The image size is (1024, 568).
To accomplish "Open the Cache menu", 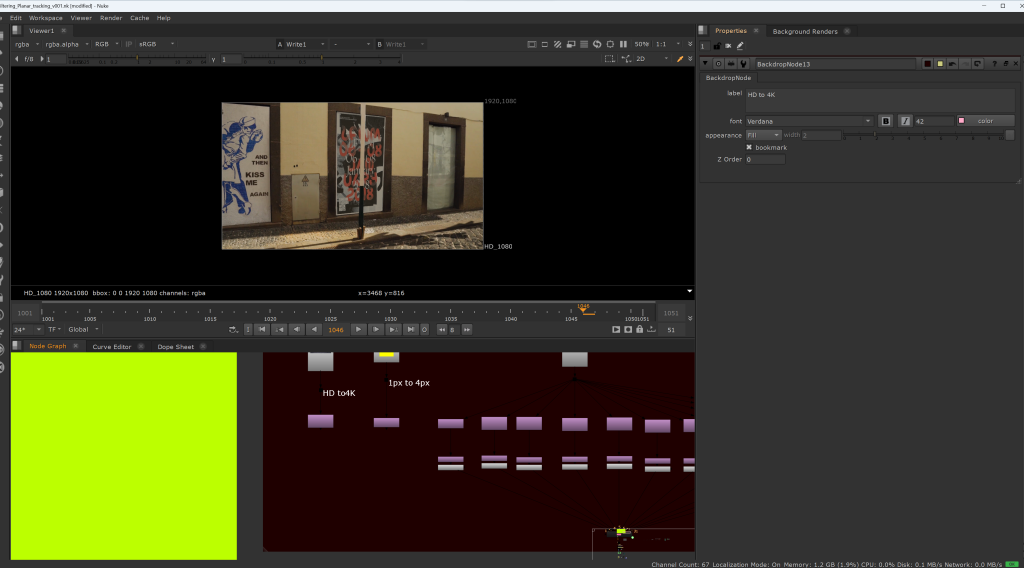I will tap(139, 18).
